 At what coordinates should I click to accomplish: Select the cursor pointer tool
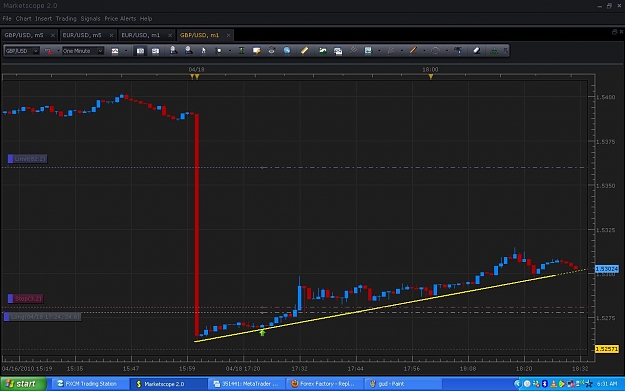coord(203,51)
